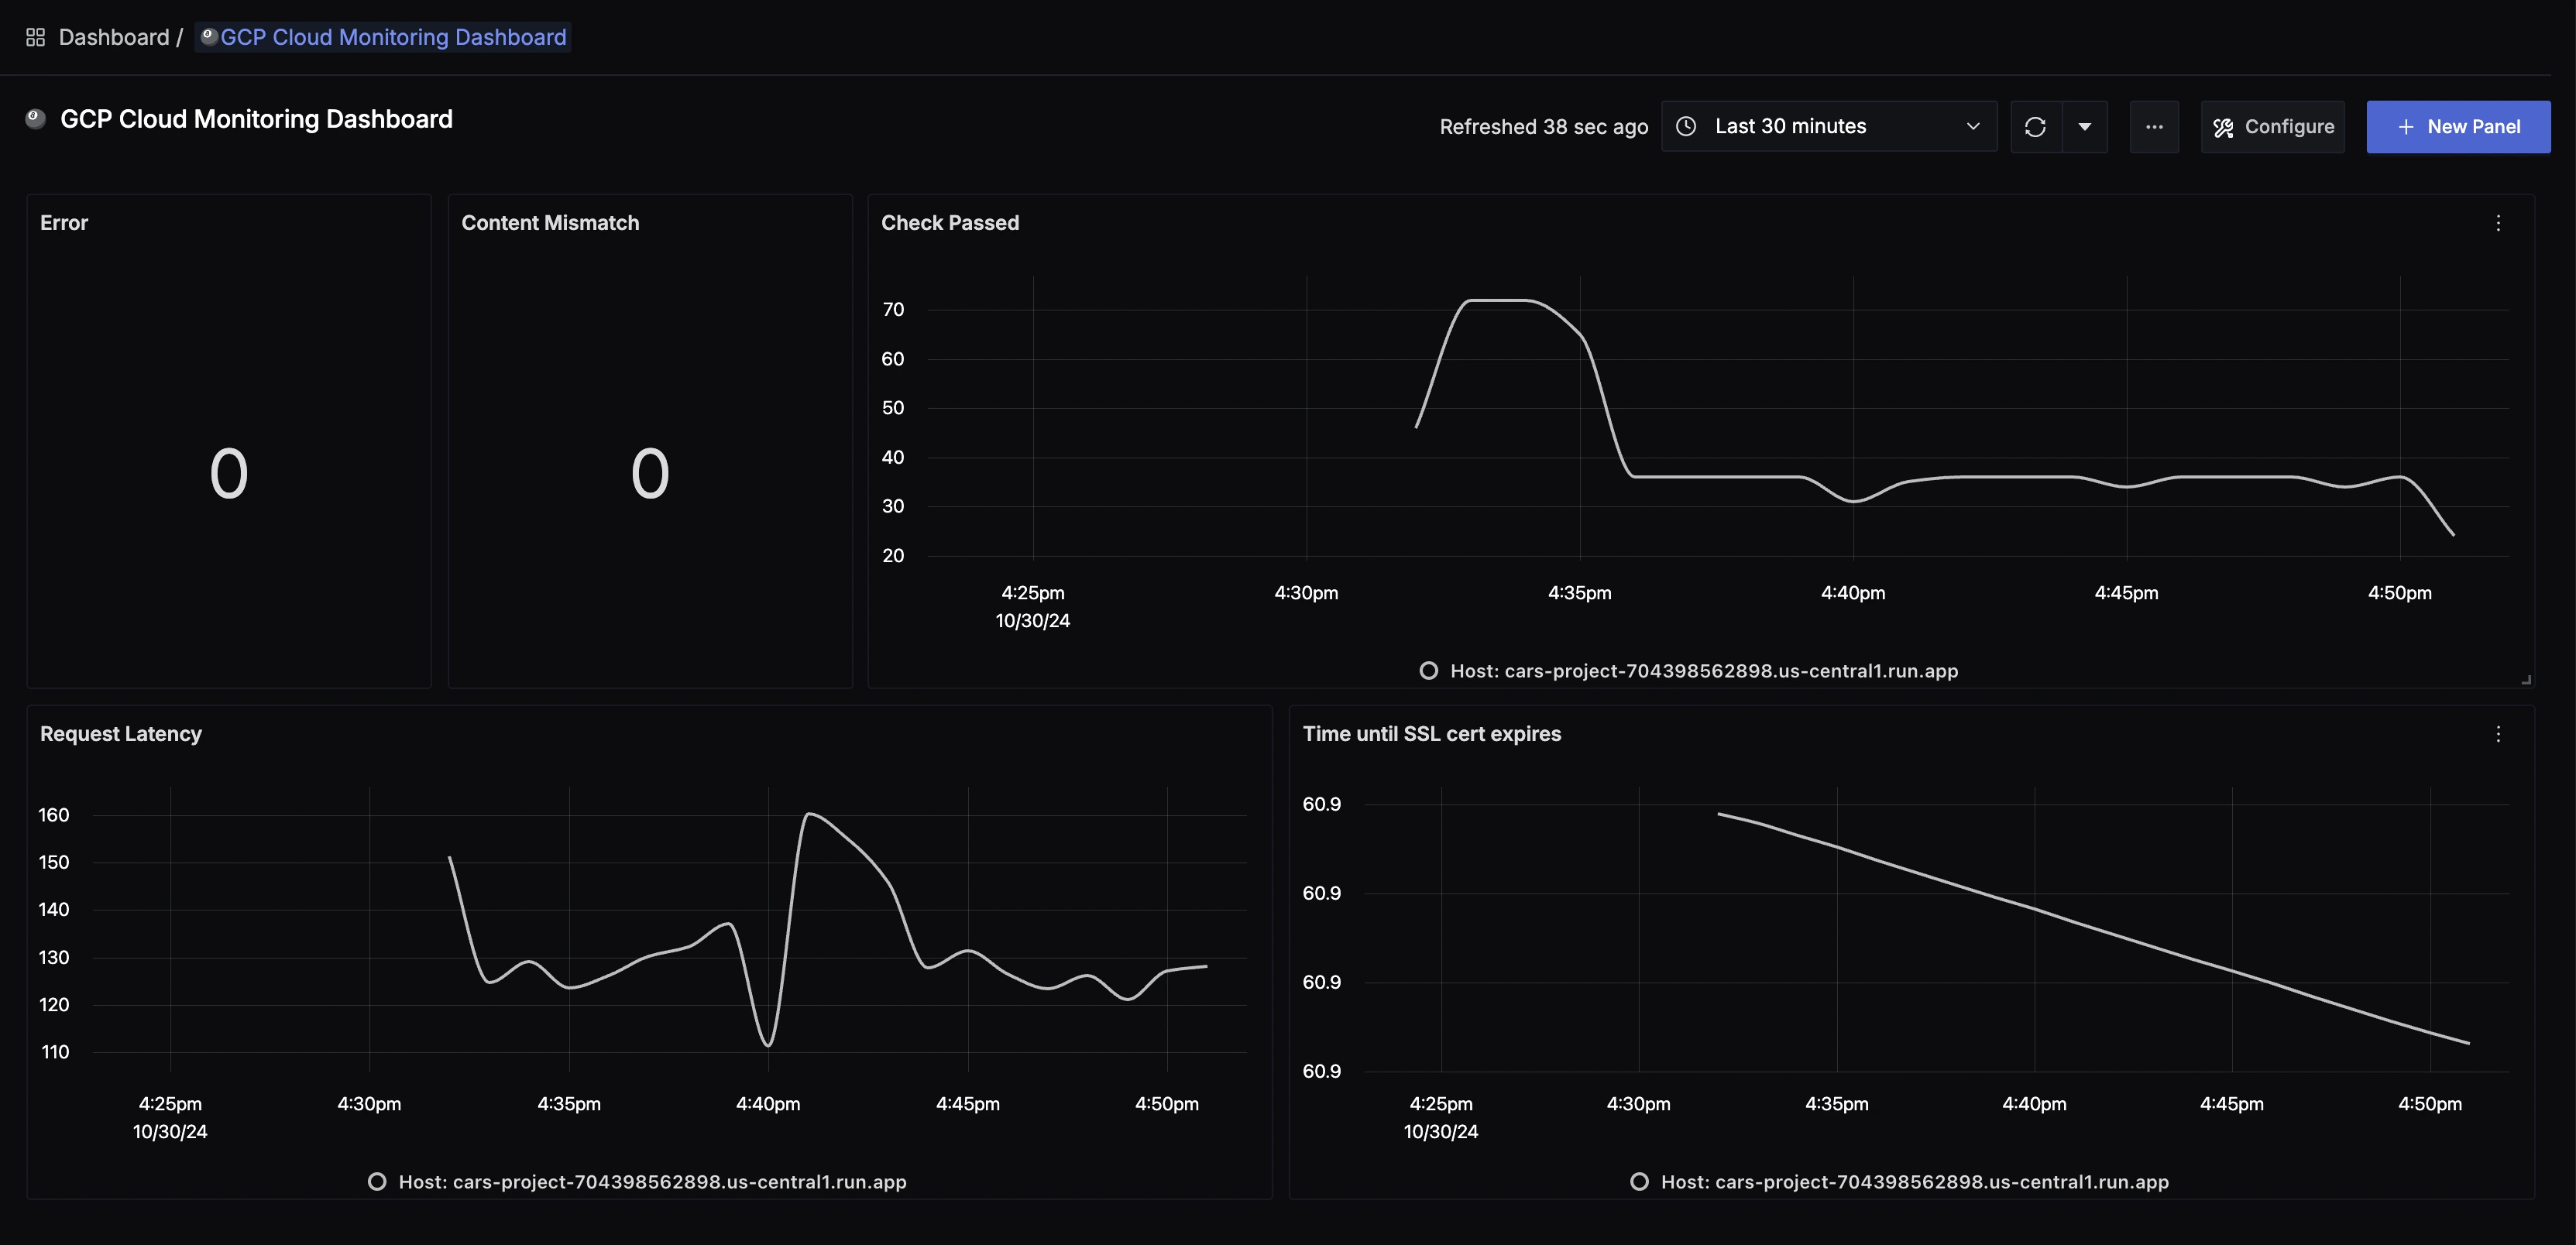Click the Check Passed panel title
The height and width of the screenshot is (1245, 2576).
pyautogui.click(x=950, y=223)
